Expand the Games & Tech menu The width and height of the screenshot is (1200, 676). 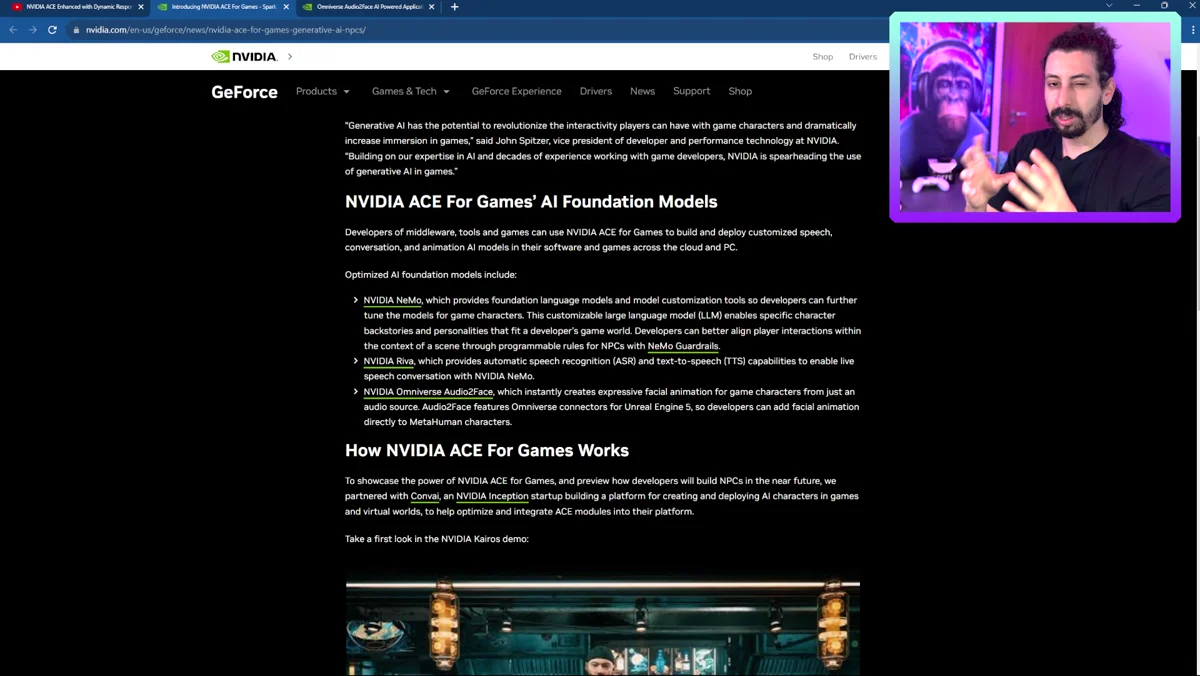pyautogui.click(x=411, y=91)
